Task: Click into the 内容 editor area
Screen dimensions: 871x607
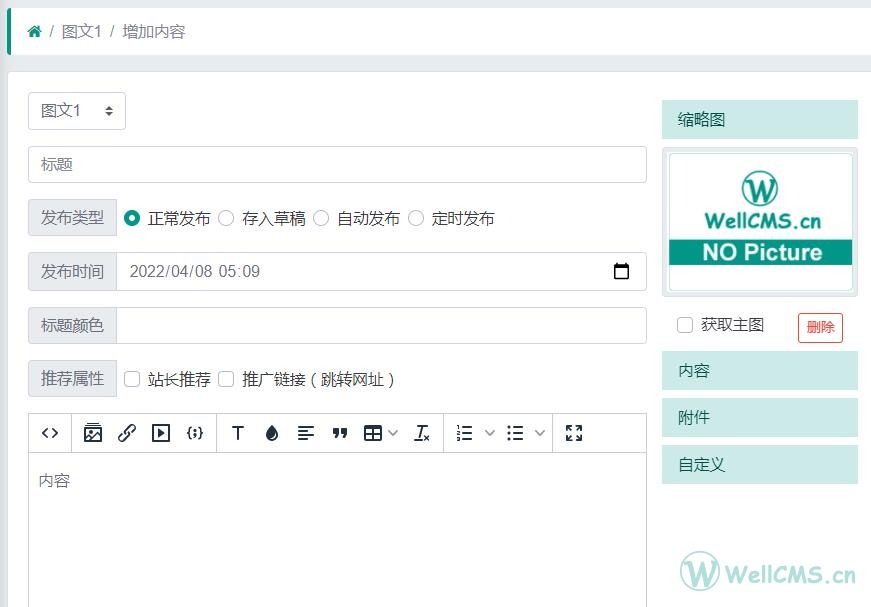Action: pyautogui.click(x=337, y=530)
